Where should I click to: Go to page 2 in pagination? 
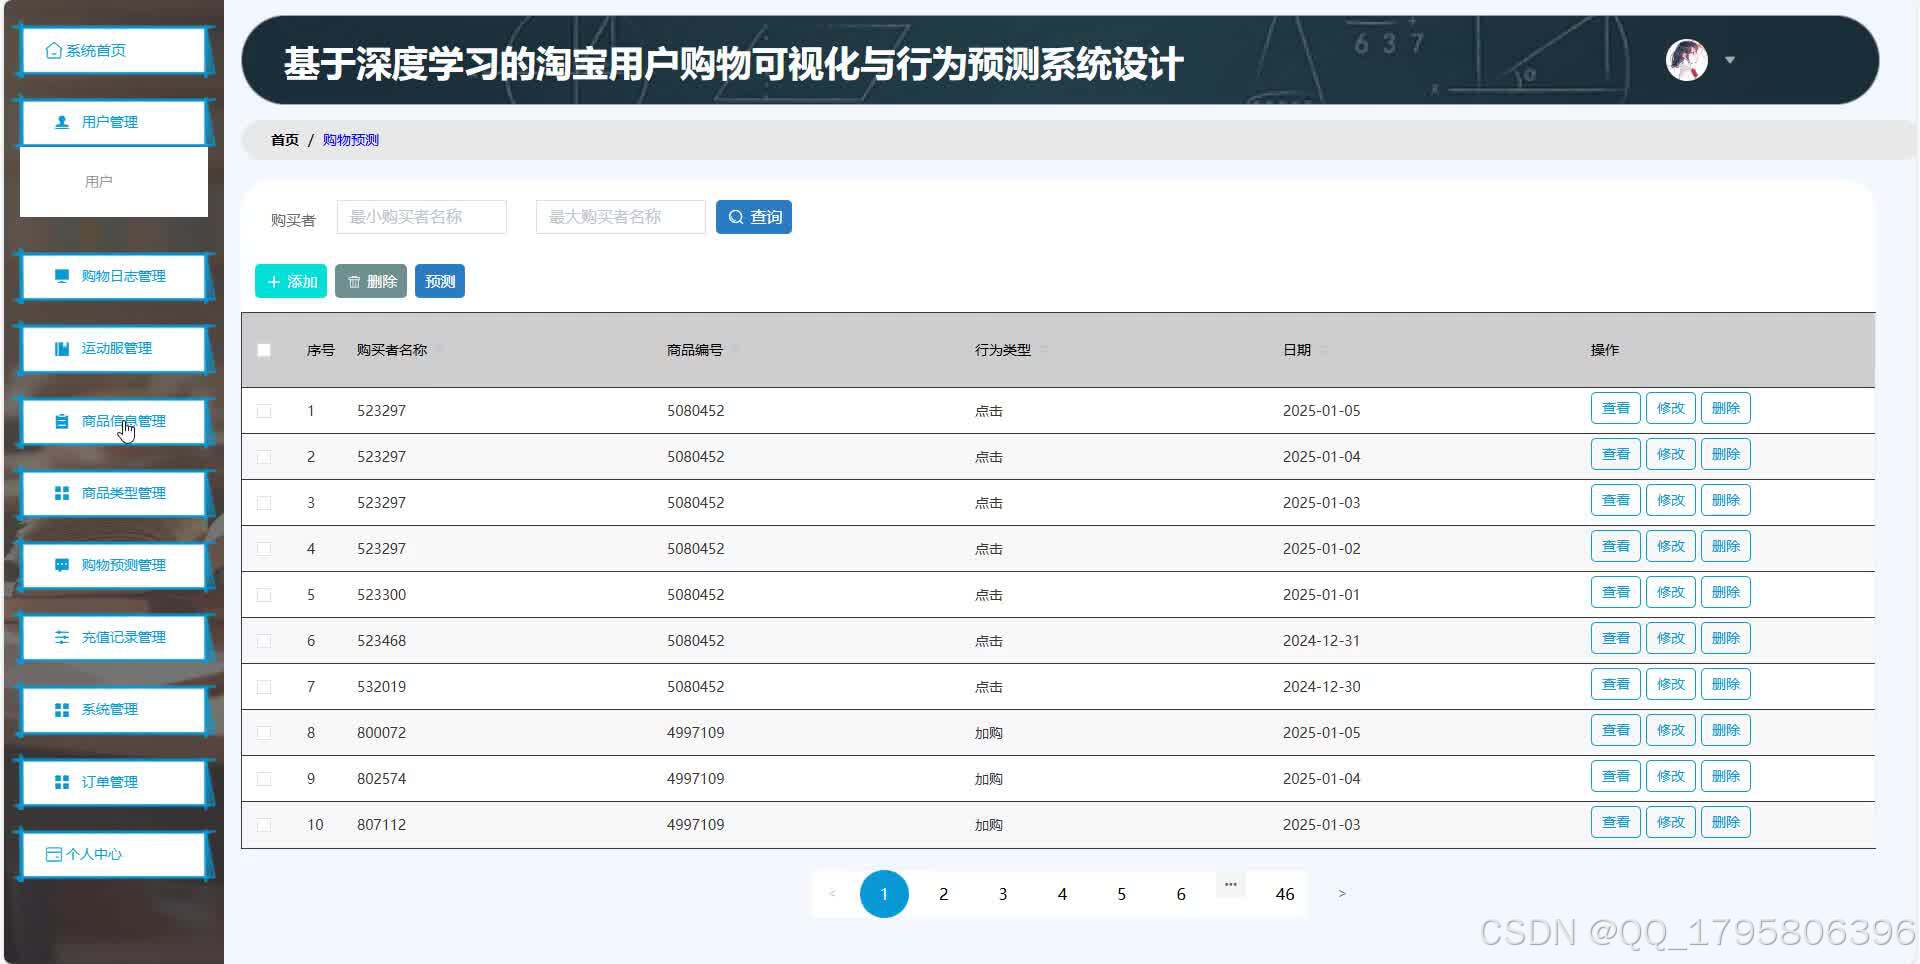point(943,894)
